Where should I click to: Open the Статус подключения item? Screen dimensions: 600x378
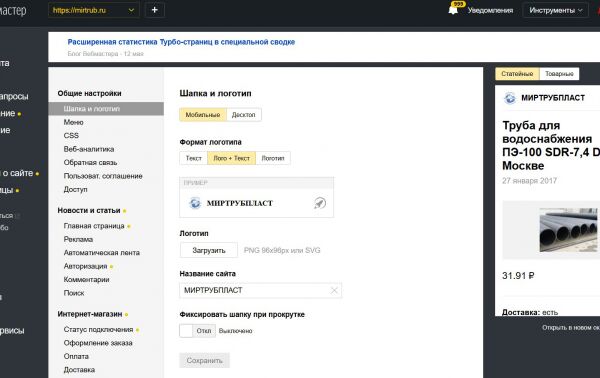pos(98,329)
